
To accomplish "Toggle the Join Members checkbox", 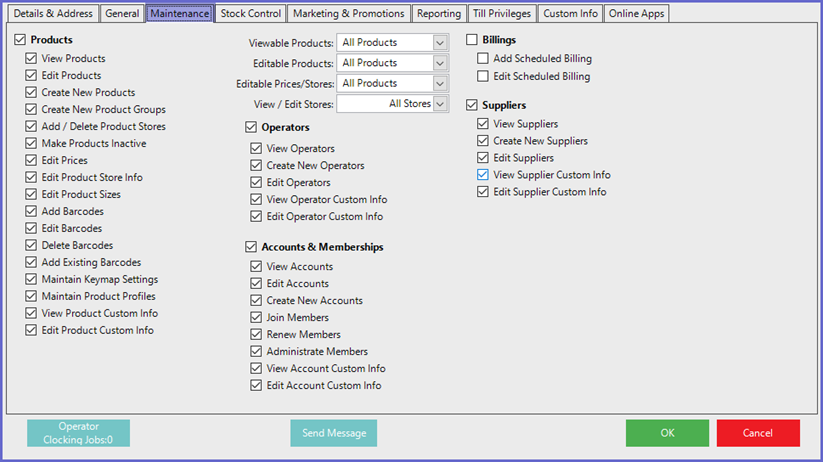I will 257,318.
